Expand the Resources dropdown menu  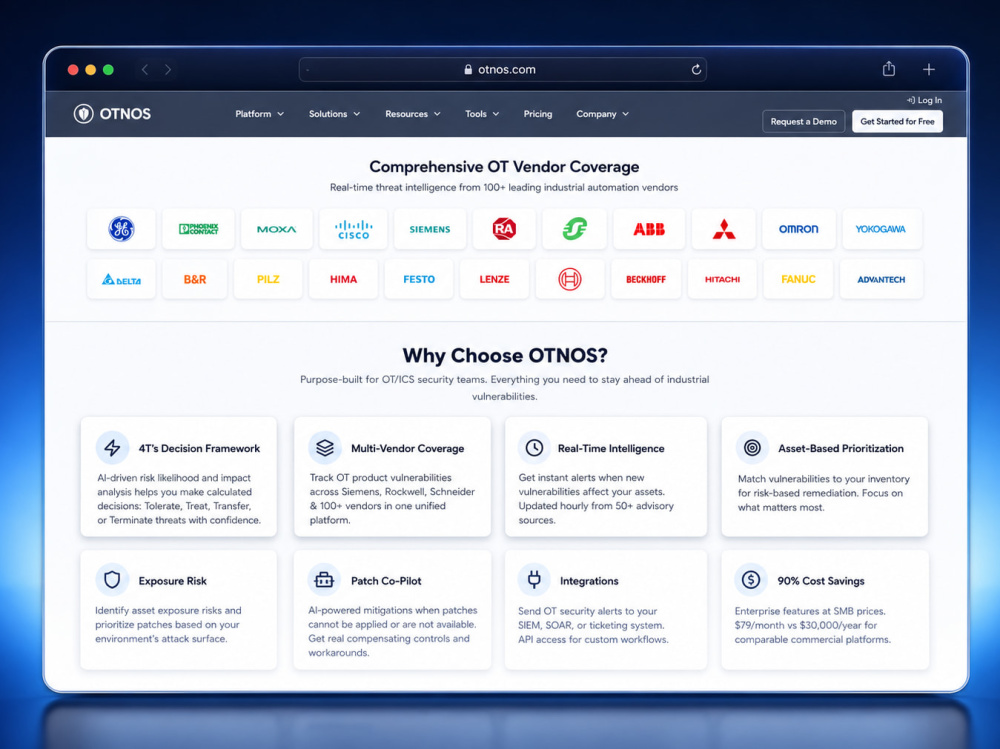click(413, 114)
